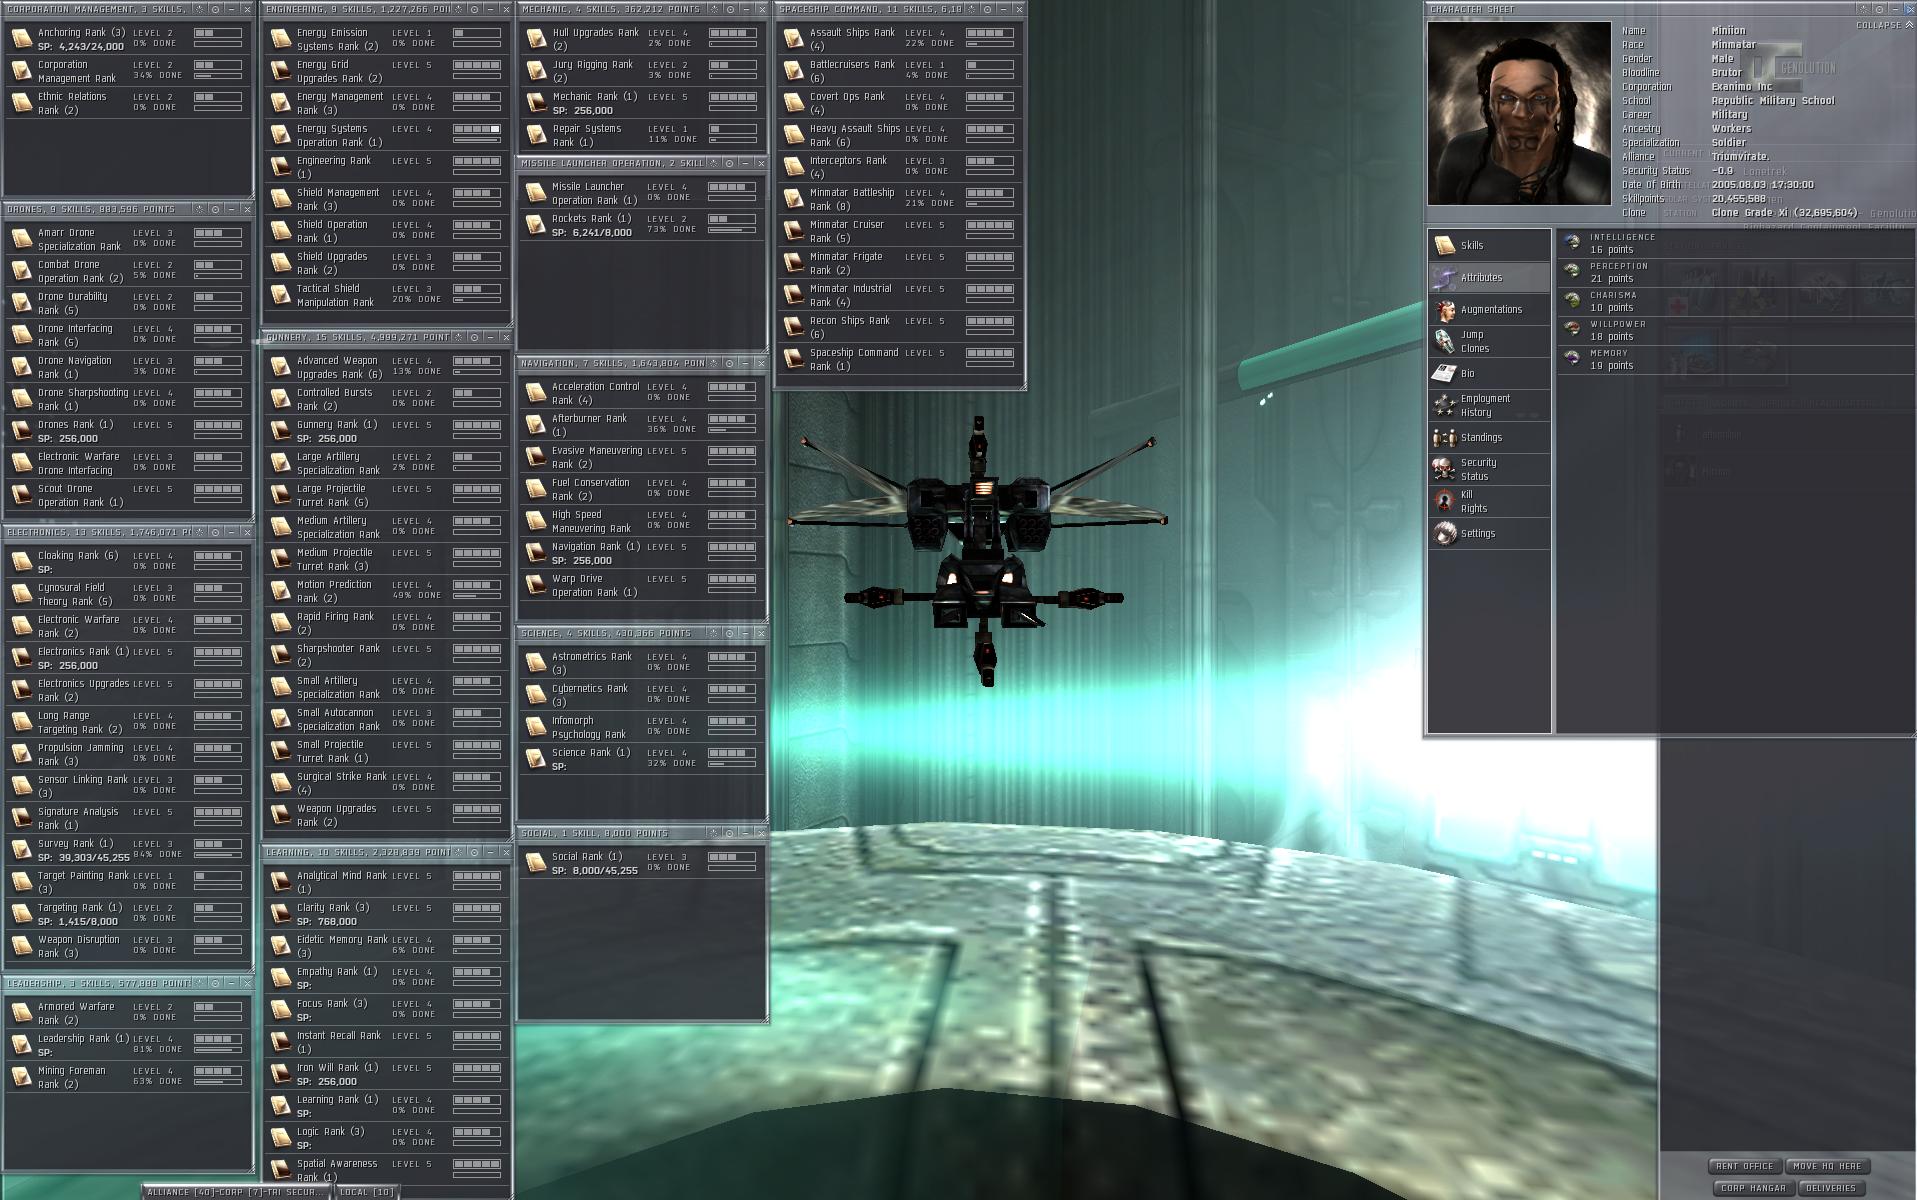Select the Cybernetics skill row
Image resolution: width=1917 pixels, height=1200 pixels.
click(642, 695)
